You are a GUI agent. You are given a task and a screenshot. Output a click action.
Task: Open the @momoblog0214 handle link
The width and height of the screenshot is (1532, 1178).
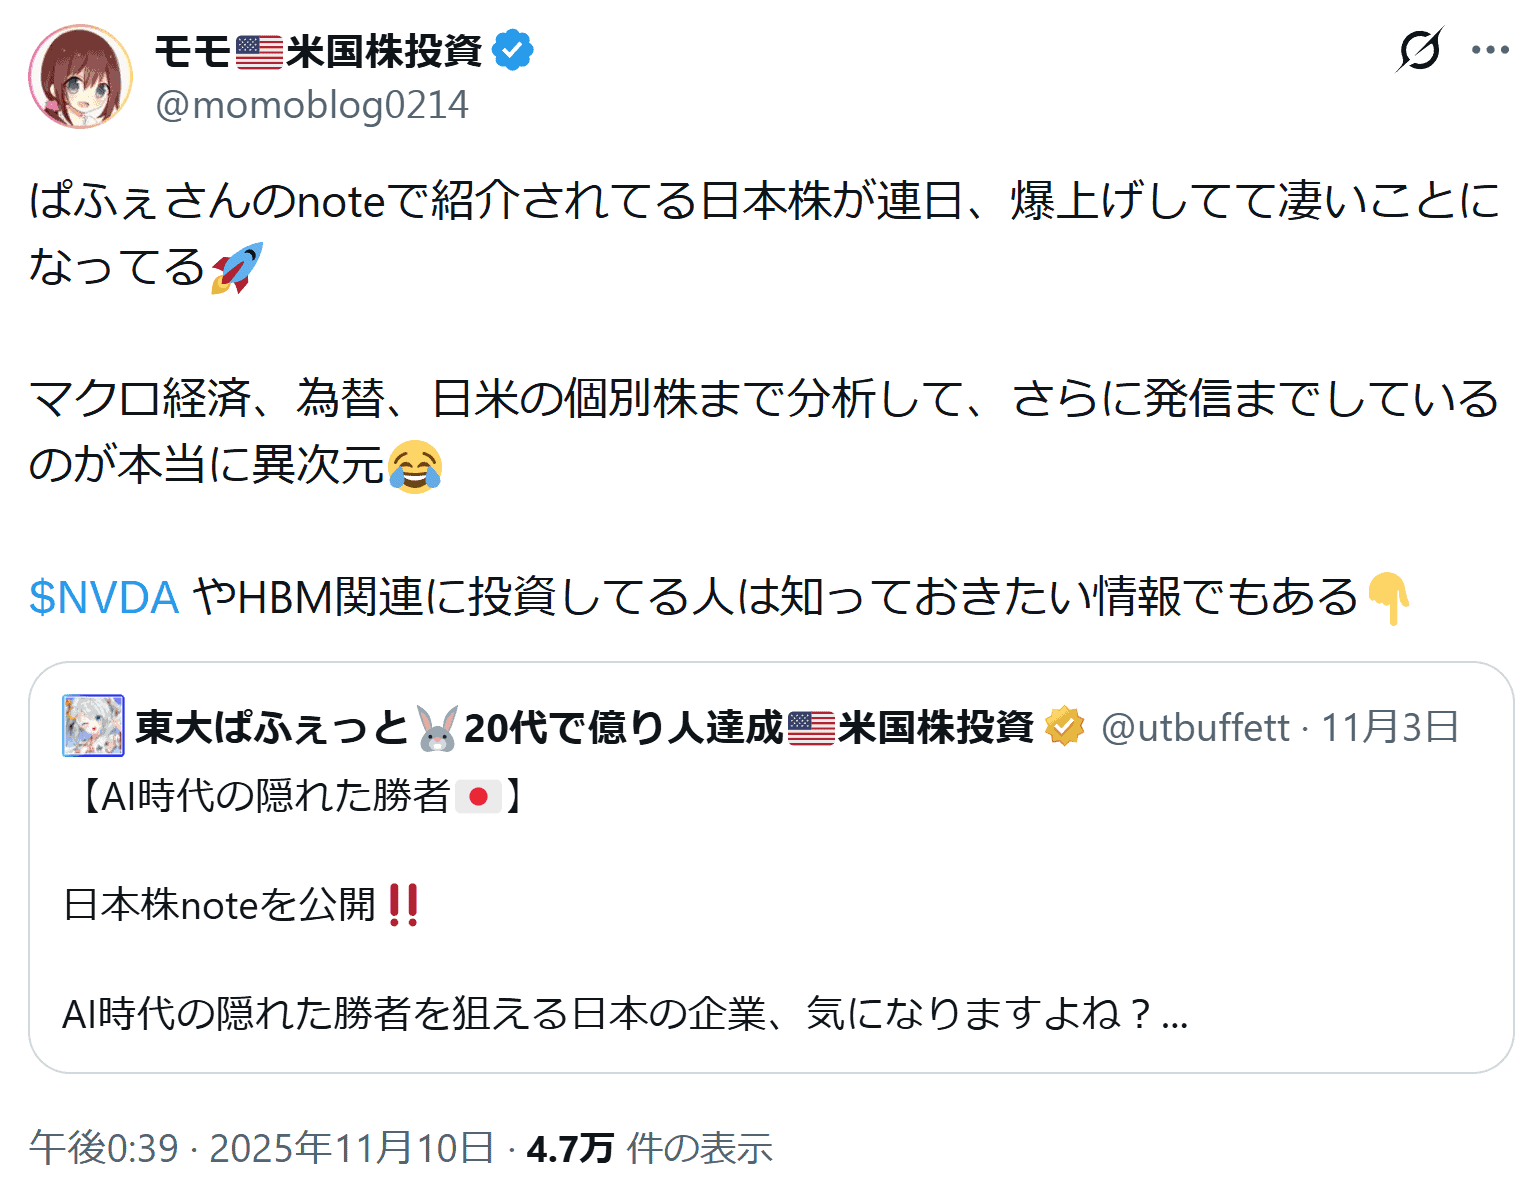pos(311,105)
